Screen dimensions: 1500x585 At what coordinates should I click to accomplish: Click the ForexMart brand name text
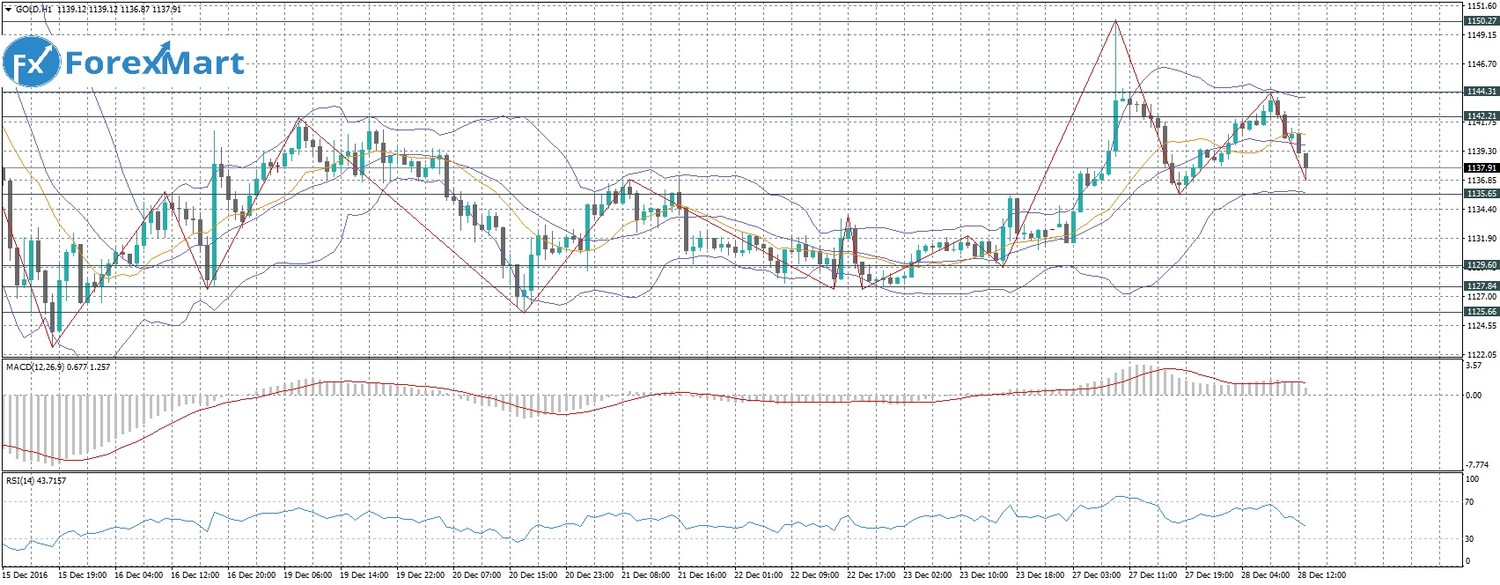tap(155, 64)
